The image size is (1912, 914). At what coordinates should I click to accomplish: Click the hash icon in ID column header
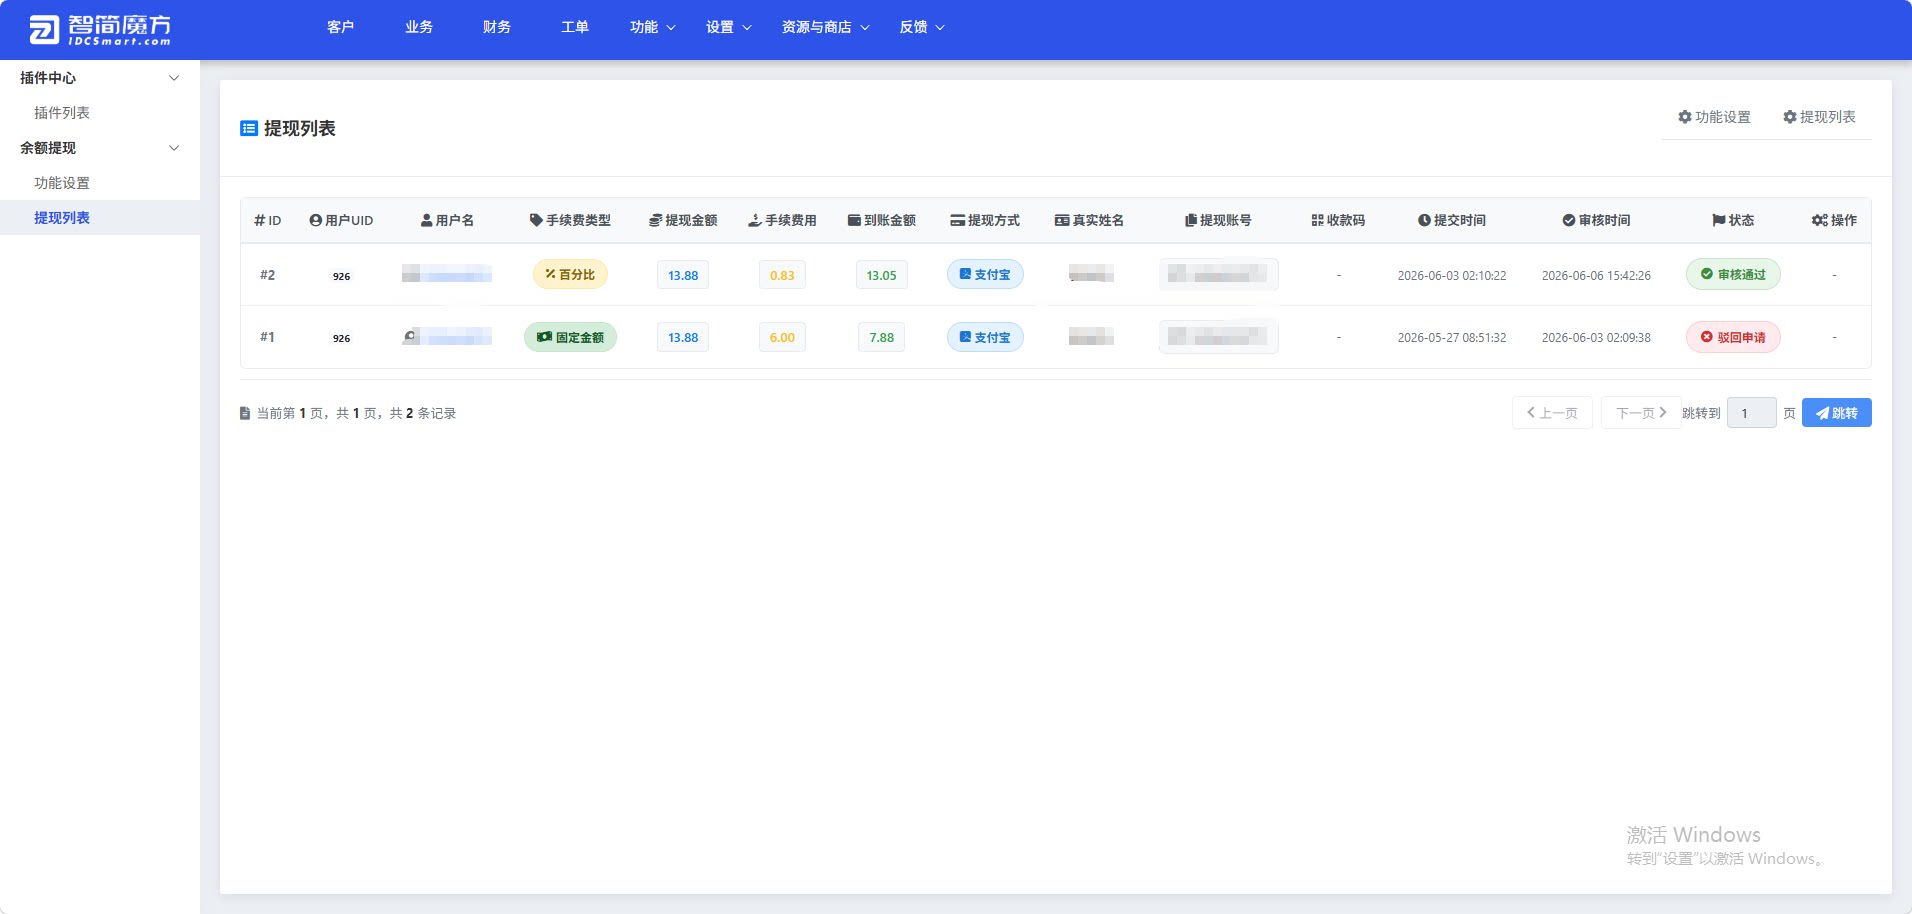tap(259, 220)
